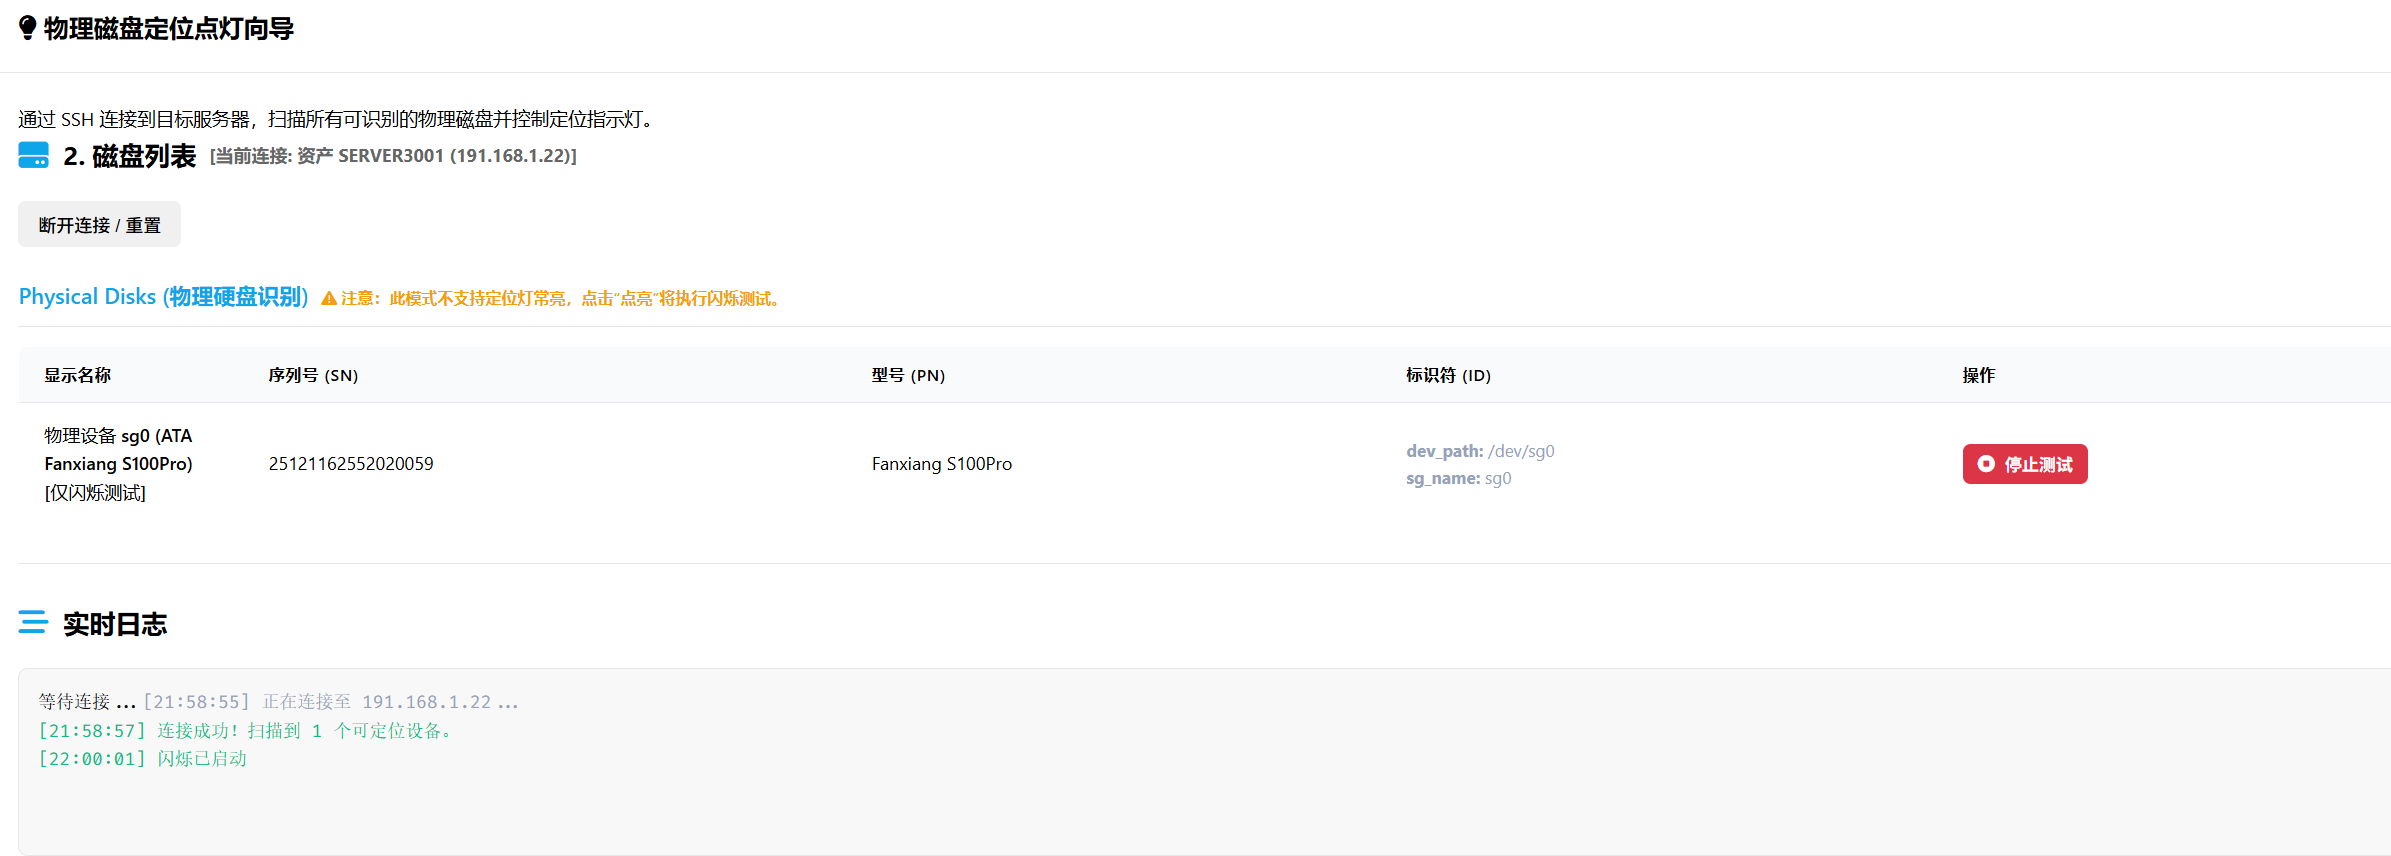The width and height of the screenshot is (2391, 856).
Task: Click the 闪烁已启动 log entry
Action: click(143, 759)
